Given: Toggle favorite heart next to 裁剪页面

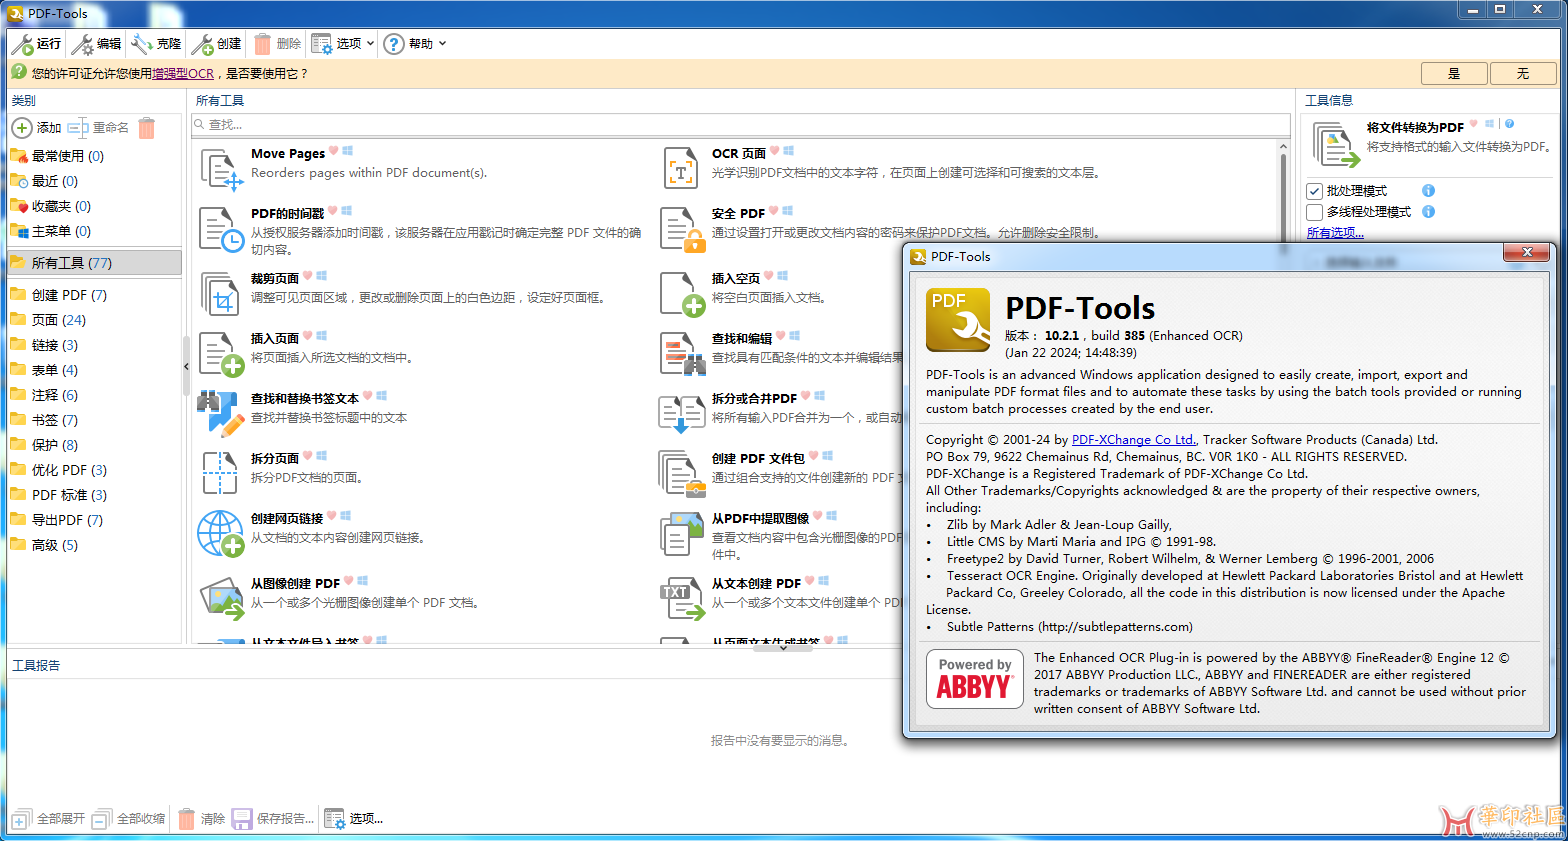Looking at the screenshot, I should pos(307,276).
